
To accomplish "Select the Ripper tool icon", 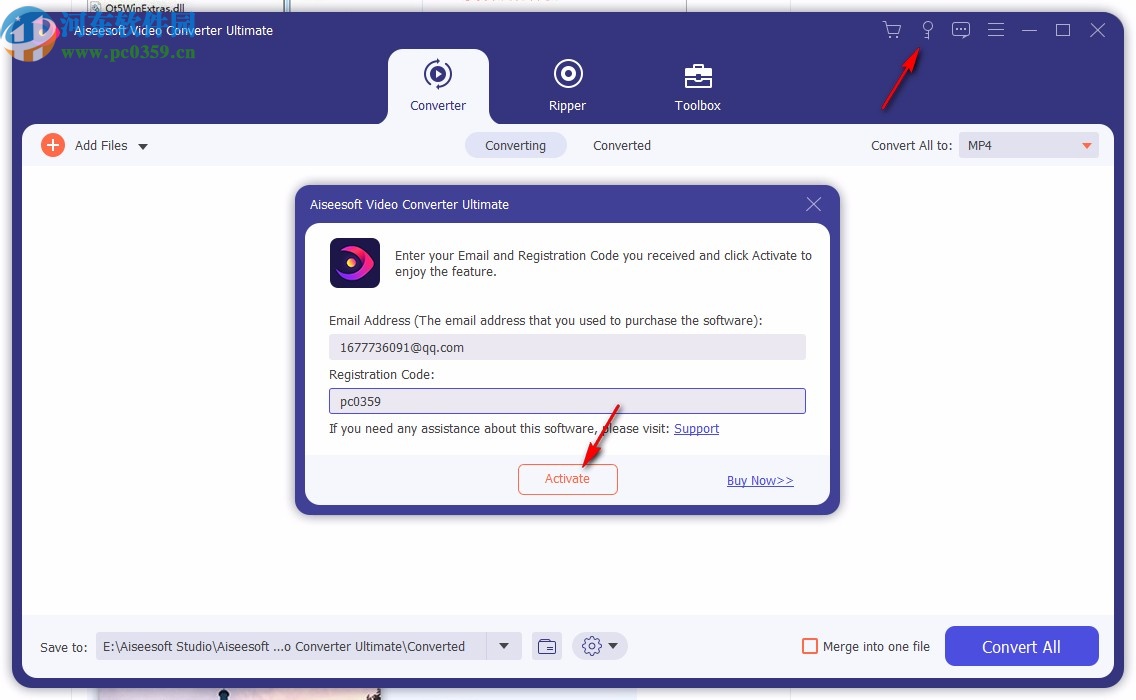I will click(x=567, y=75).
